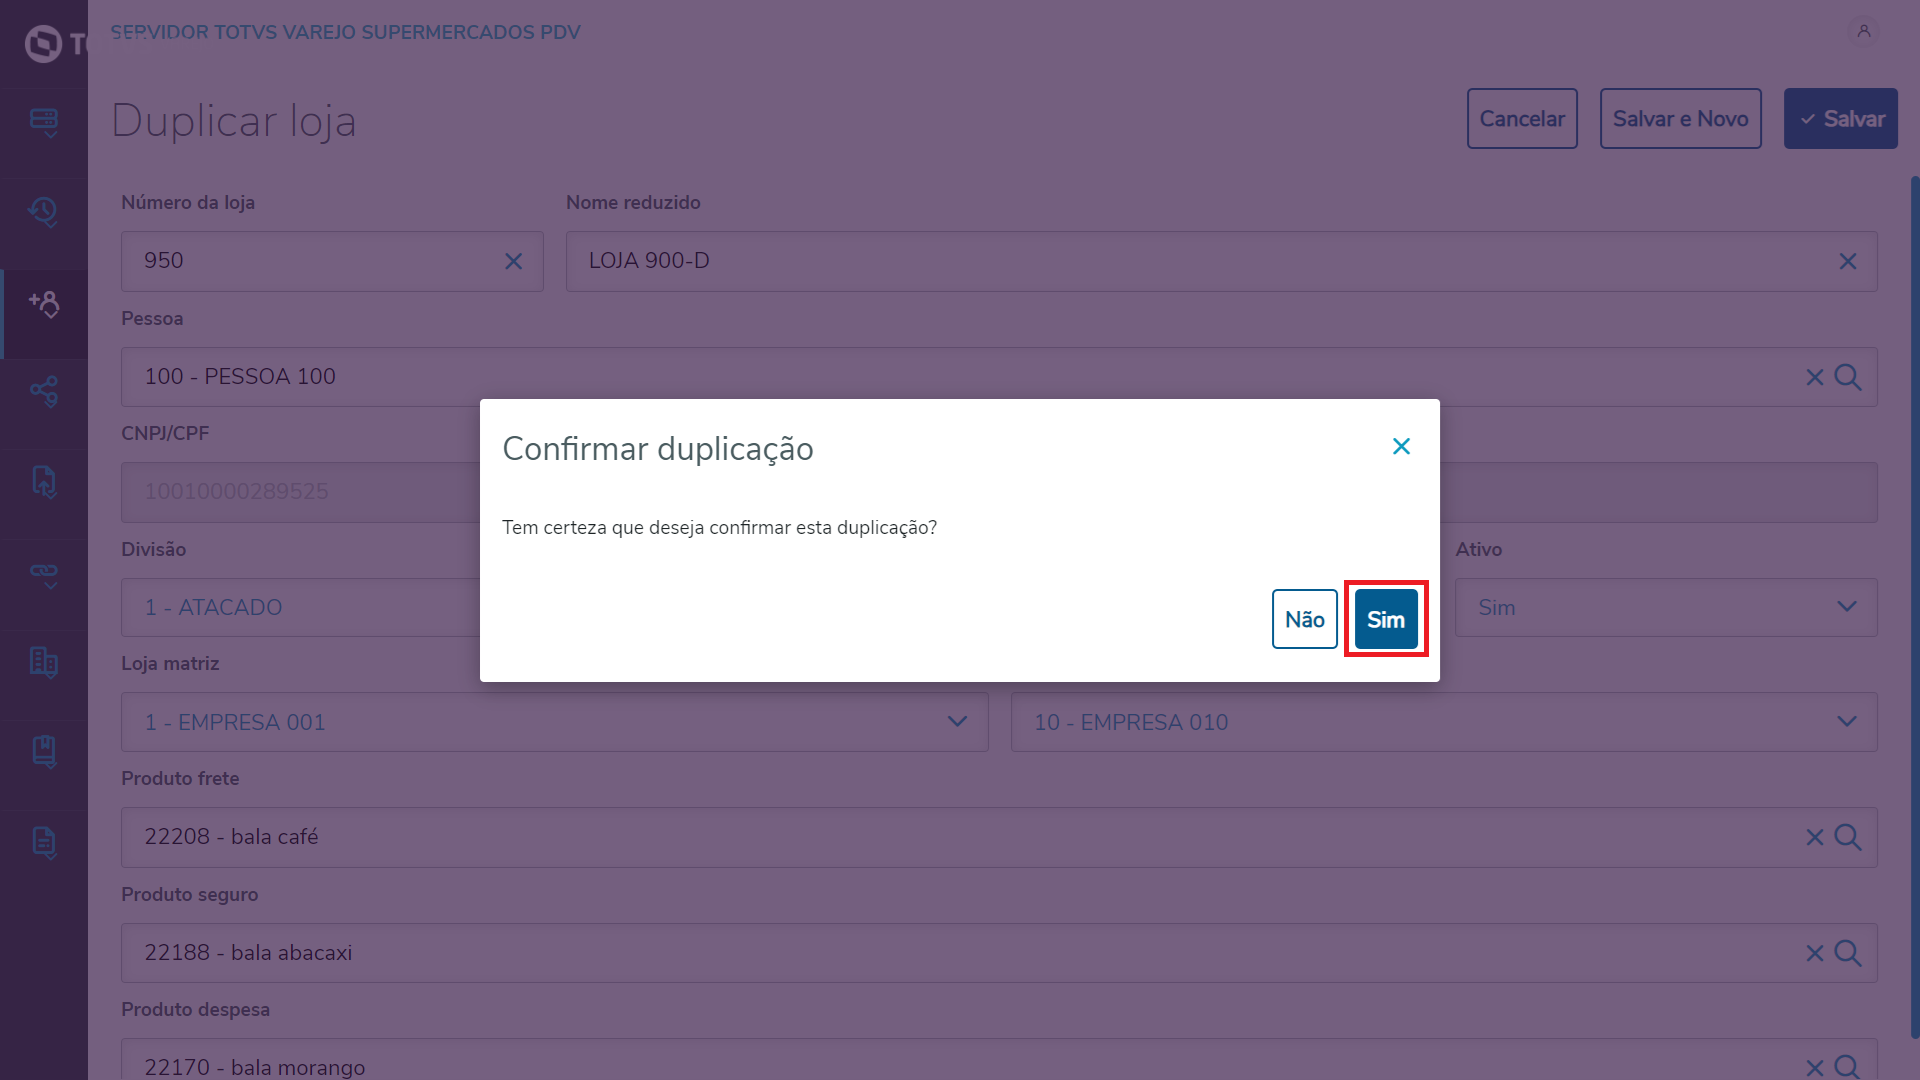Expand the Ativo dropdown
The height and width of the screenshot is (1080, 1920).
click(1846, 607)
